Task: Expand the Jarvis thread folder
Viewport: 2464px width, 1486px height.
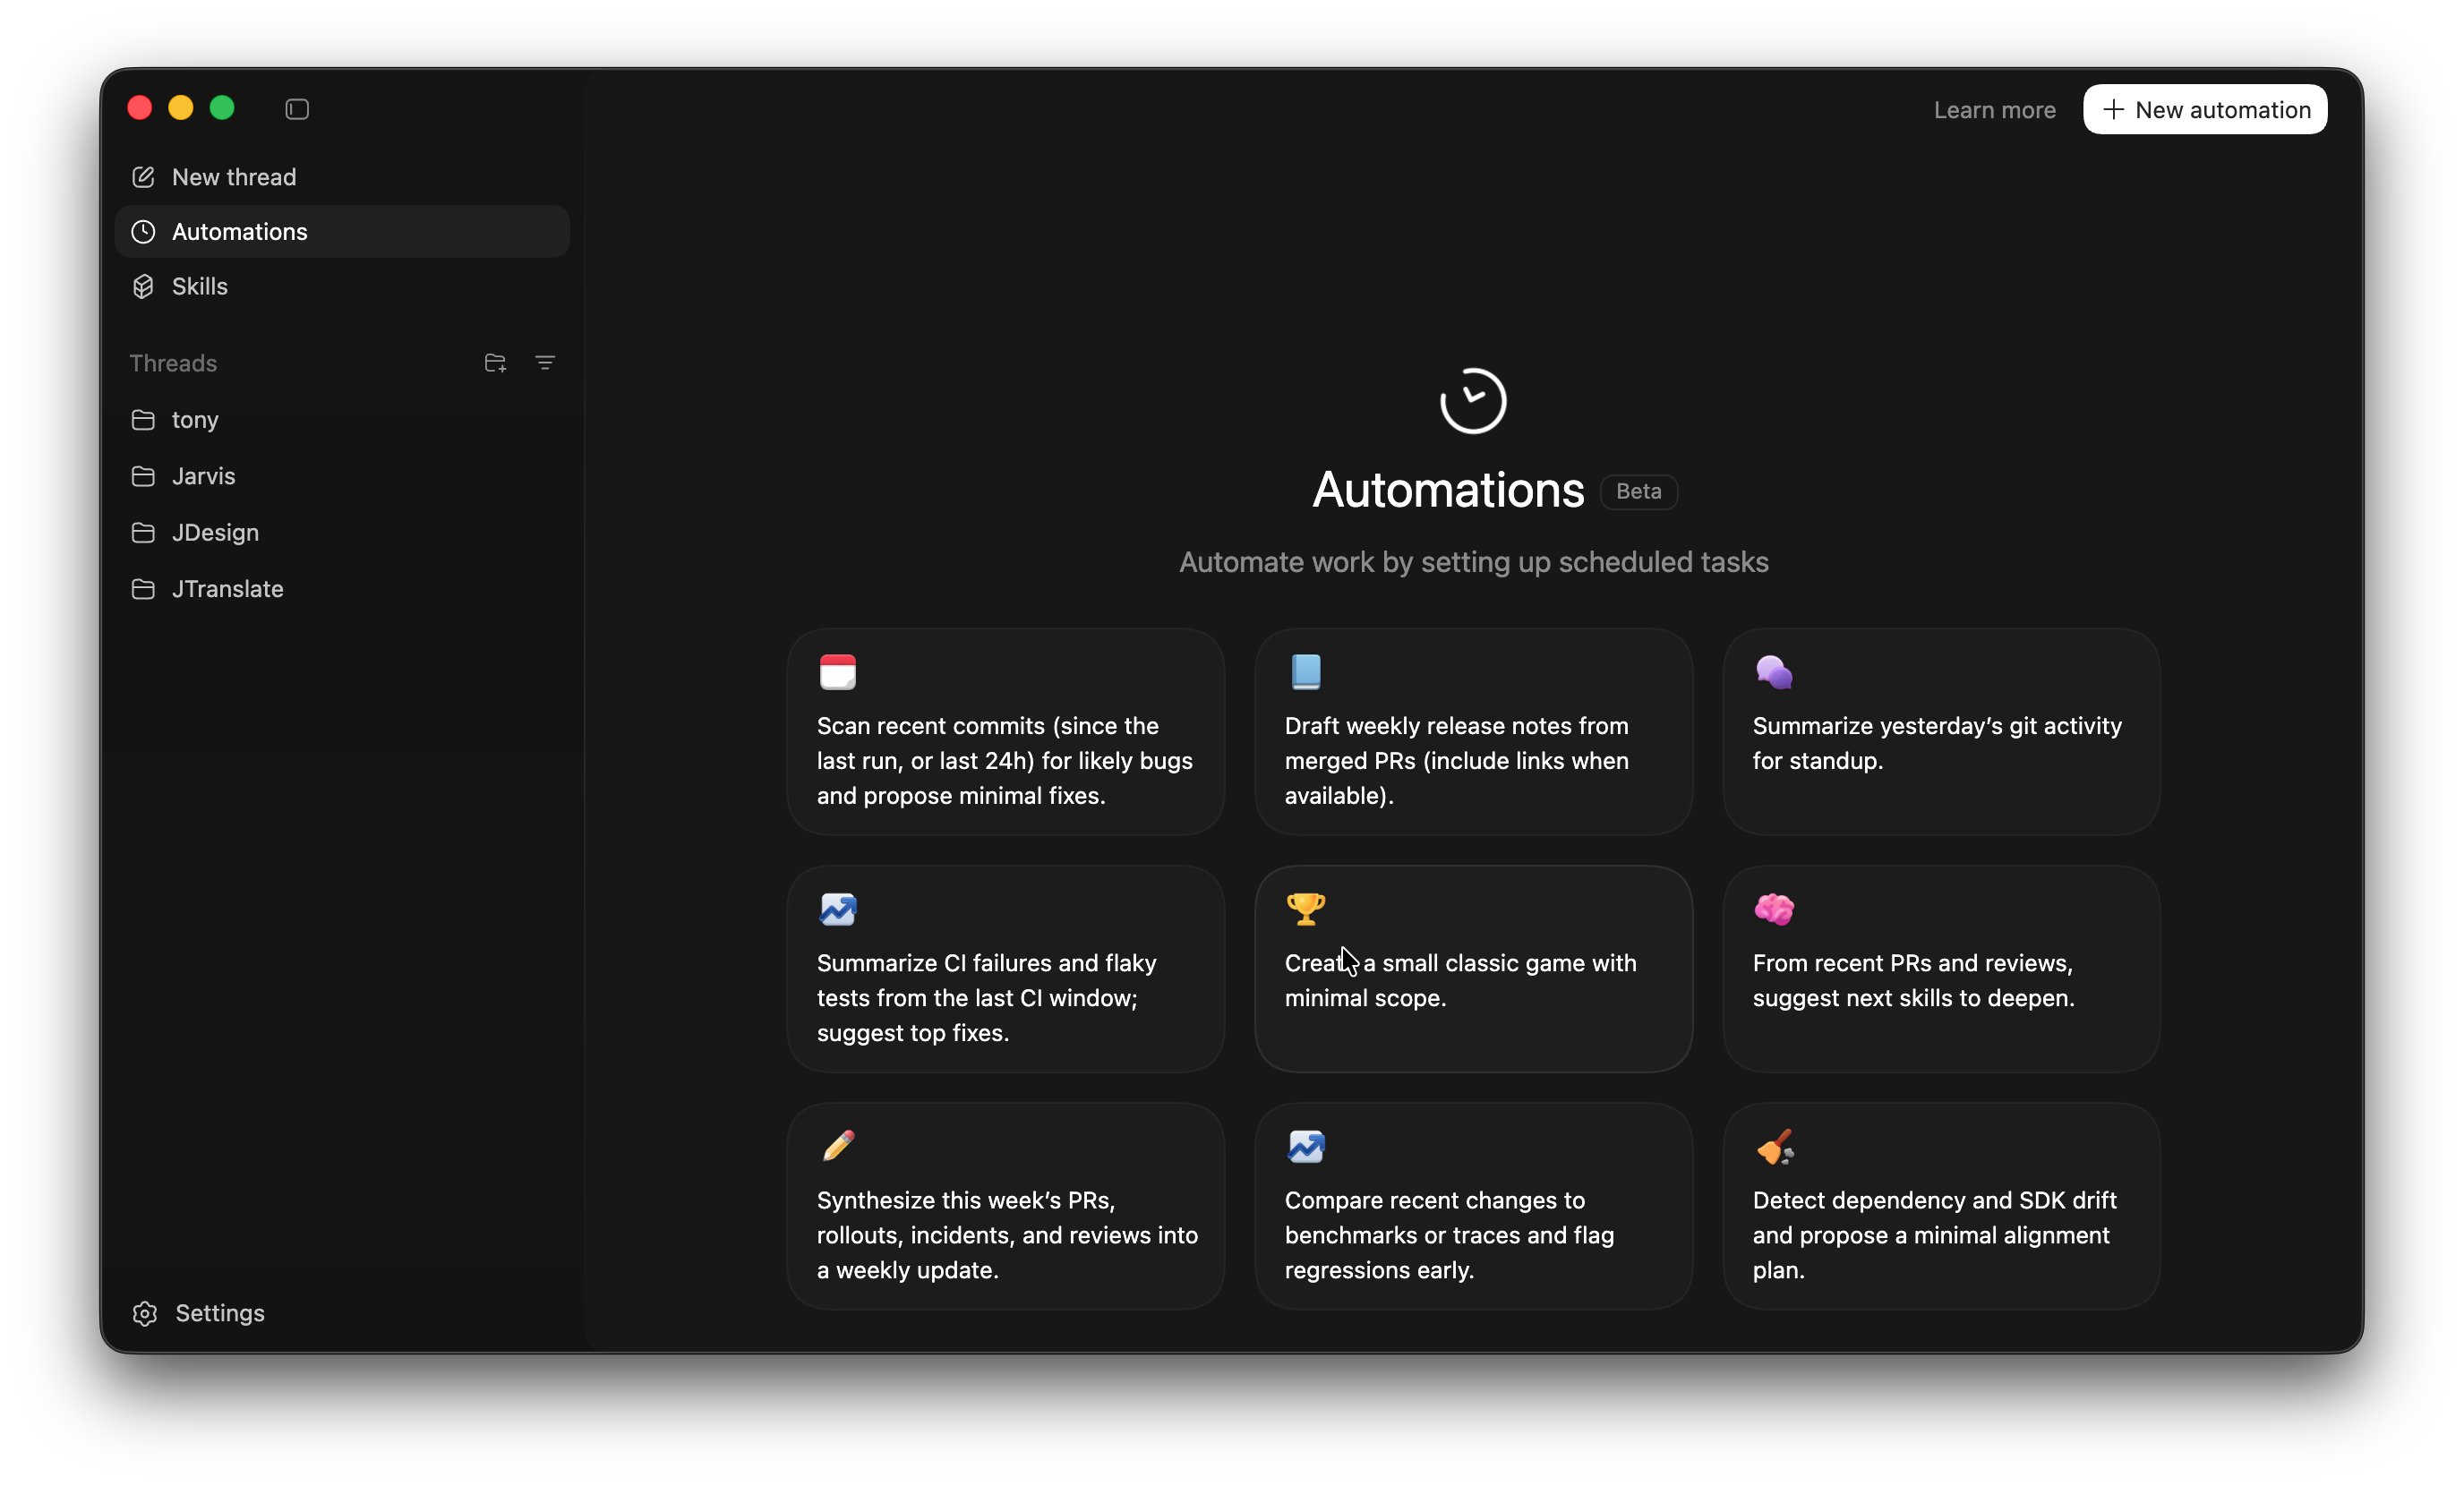Action: 203,476
